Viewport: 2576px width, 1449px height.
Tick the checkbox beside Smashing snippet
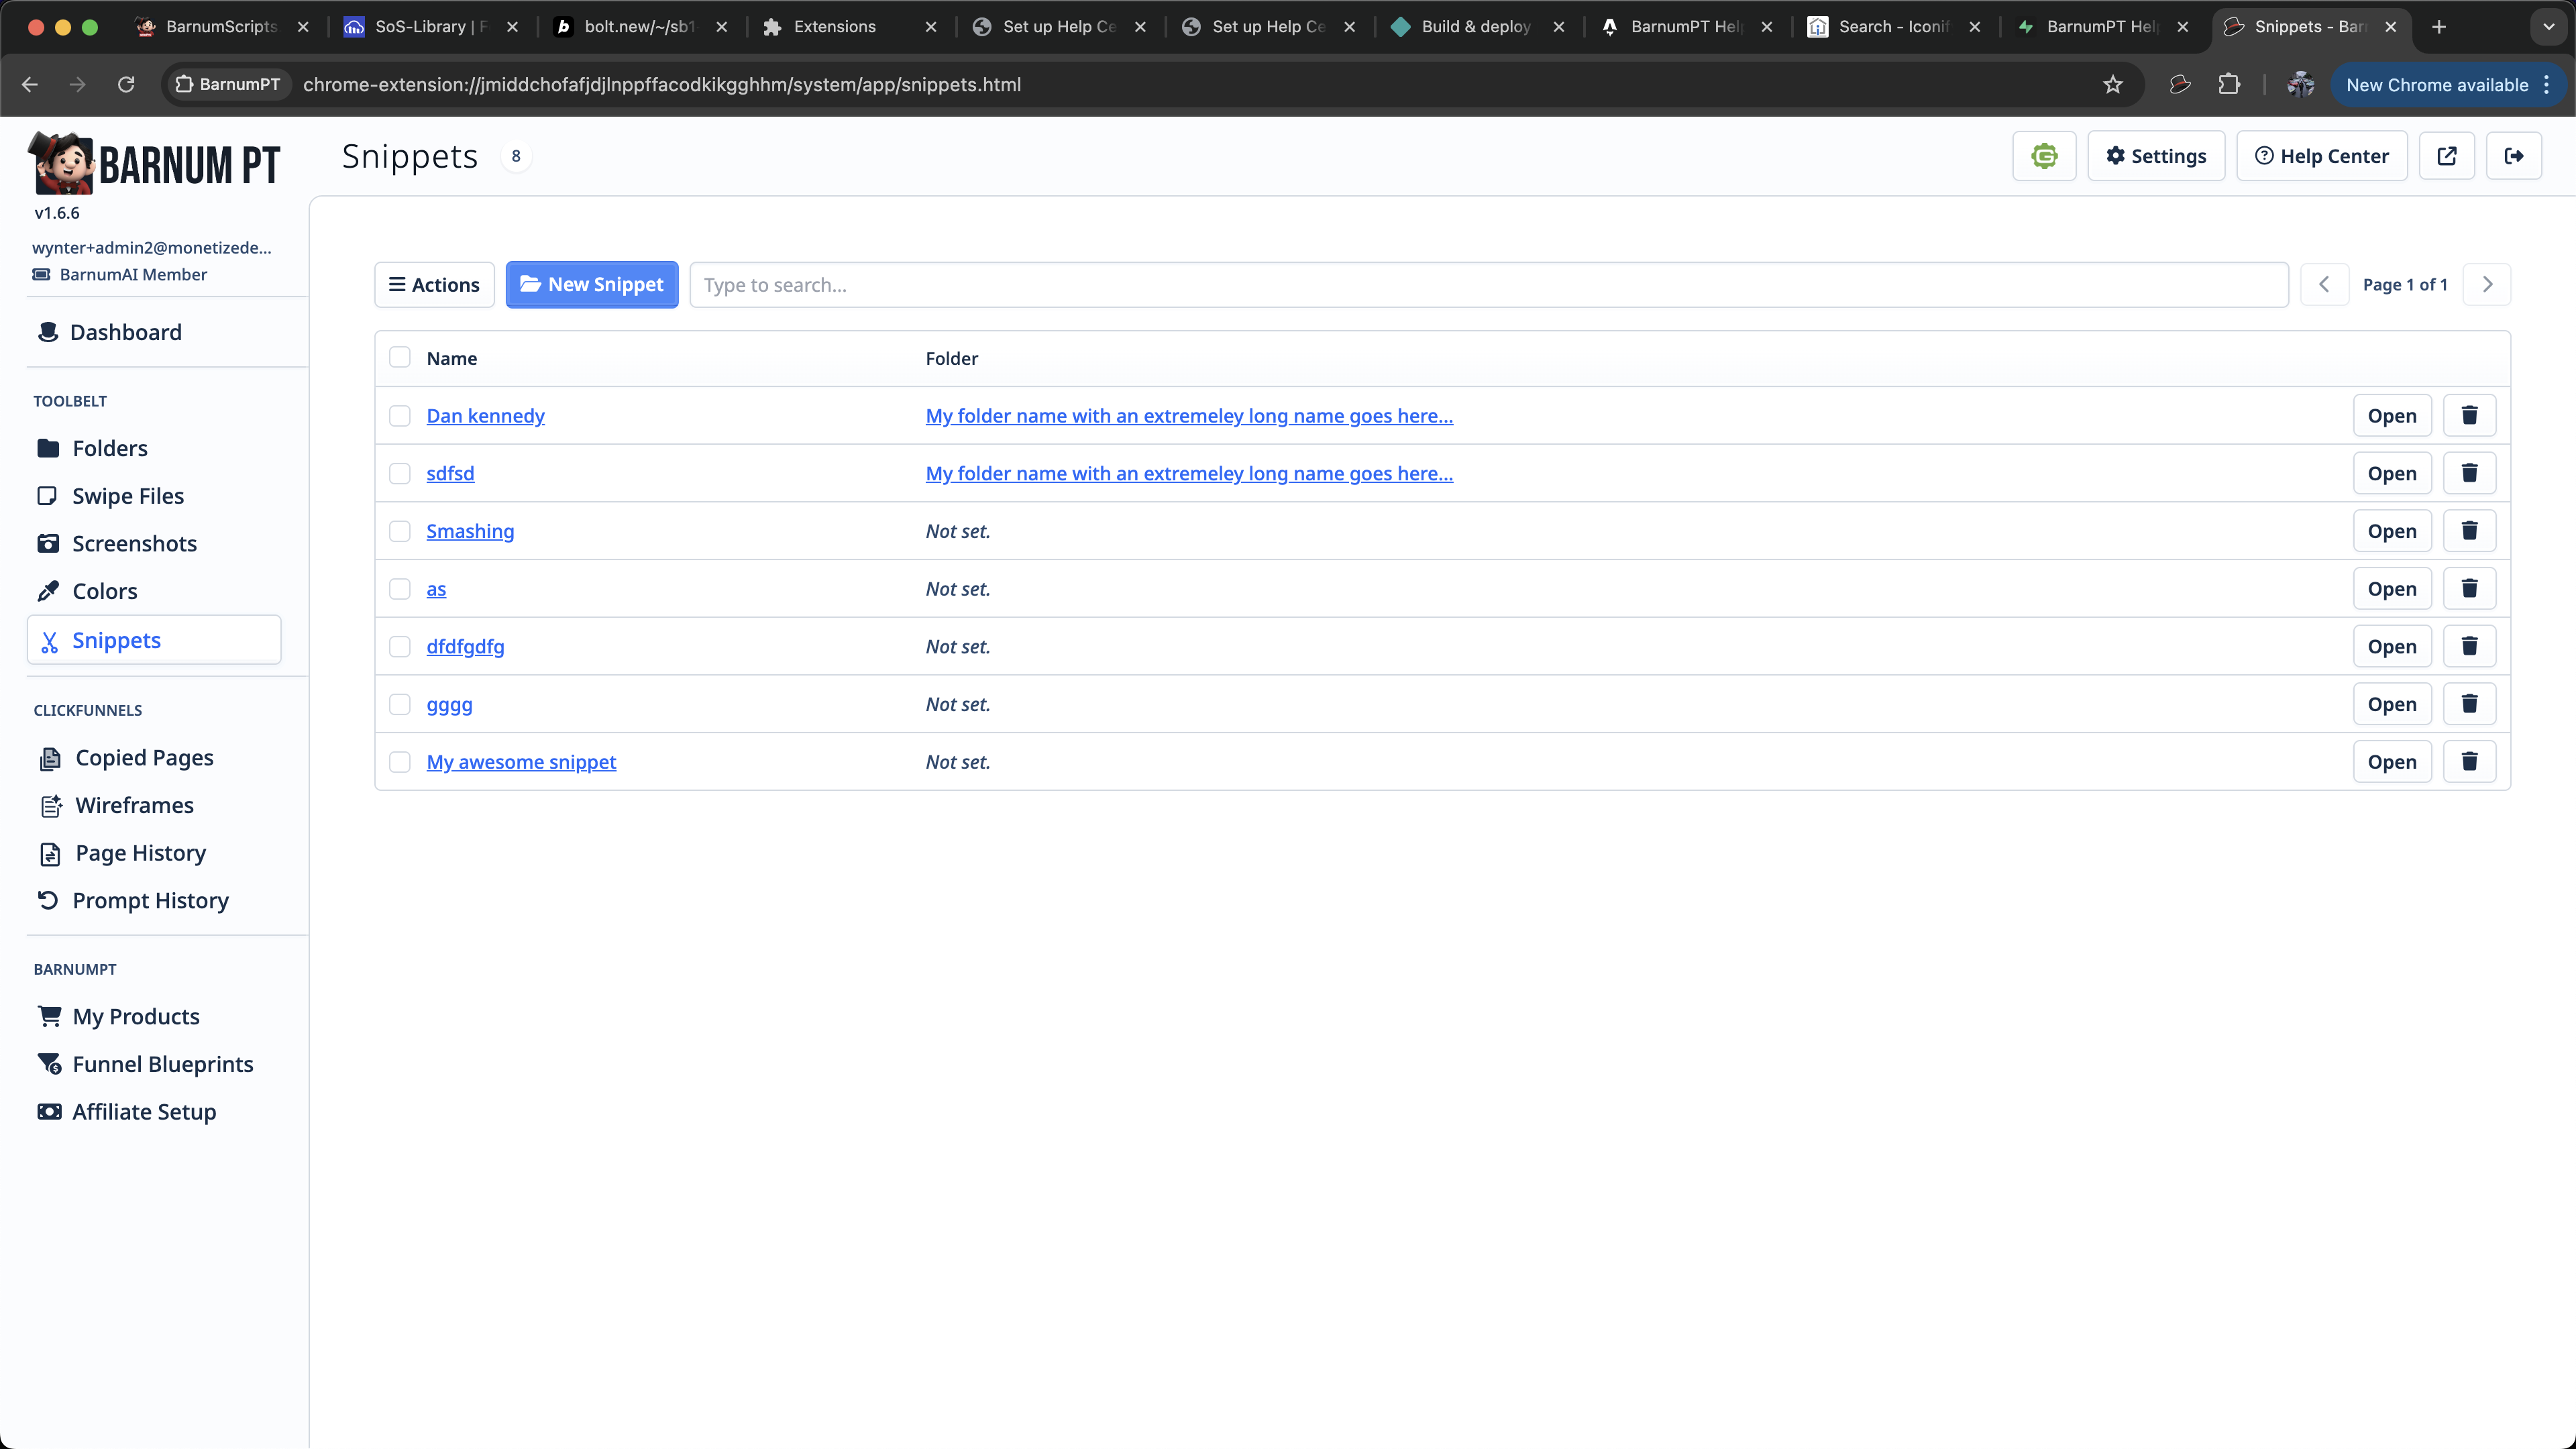point(400,531)
